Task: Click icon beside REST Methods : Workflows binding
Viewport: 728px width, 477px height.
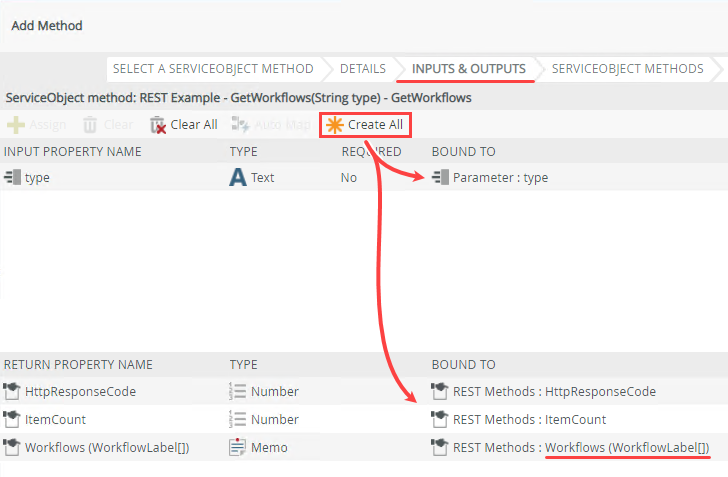Action: [x=440, y=447]
